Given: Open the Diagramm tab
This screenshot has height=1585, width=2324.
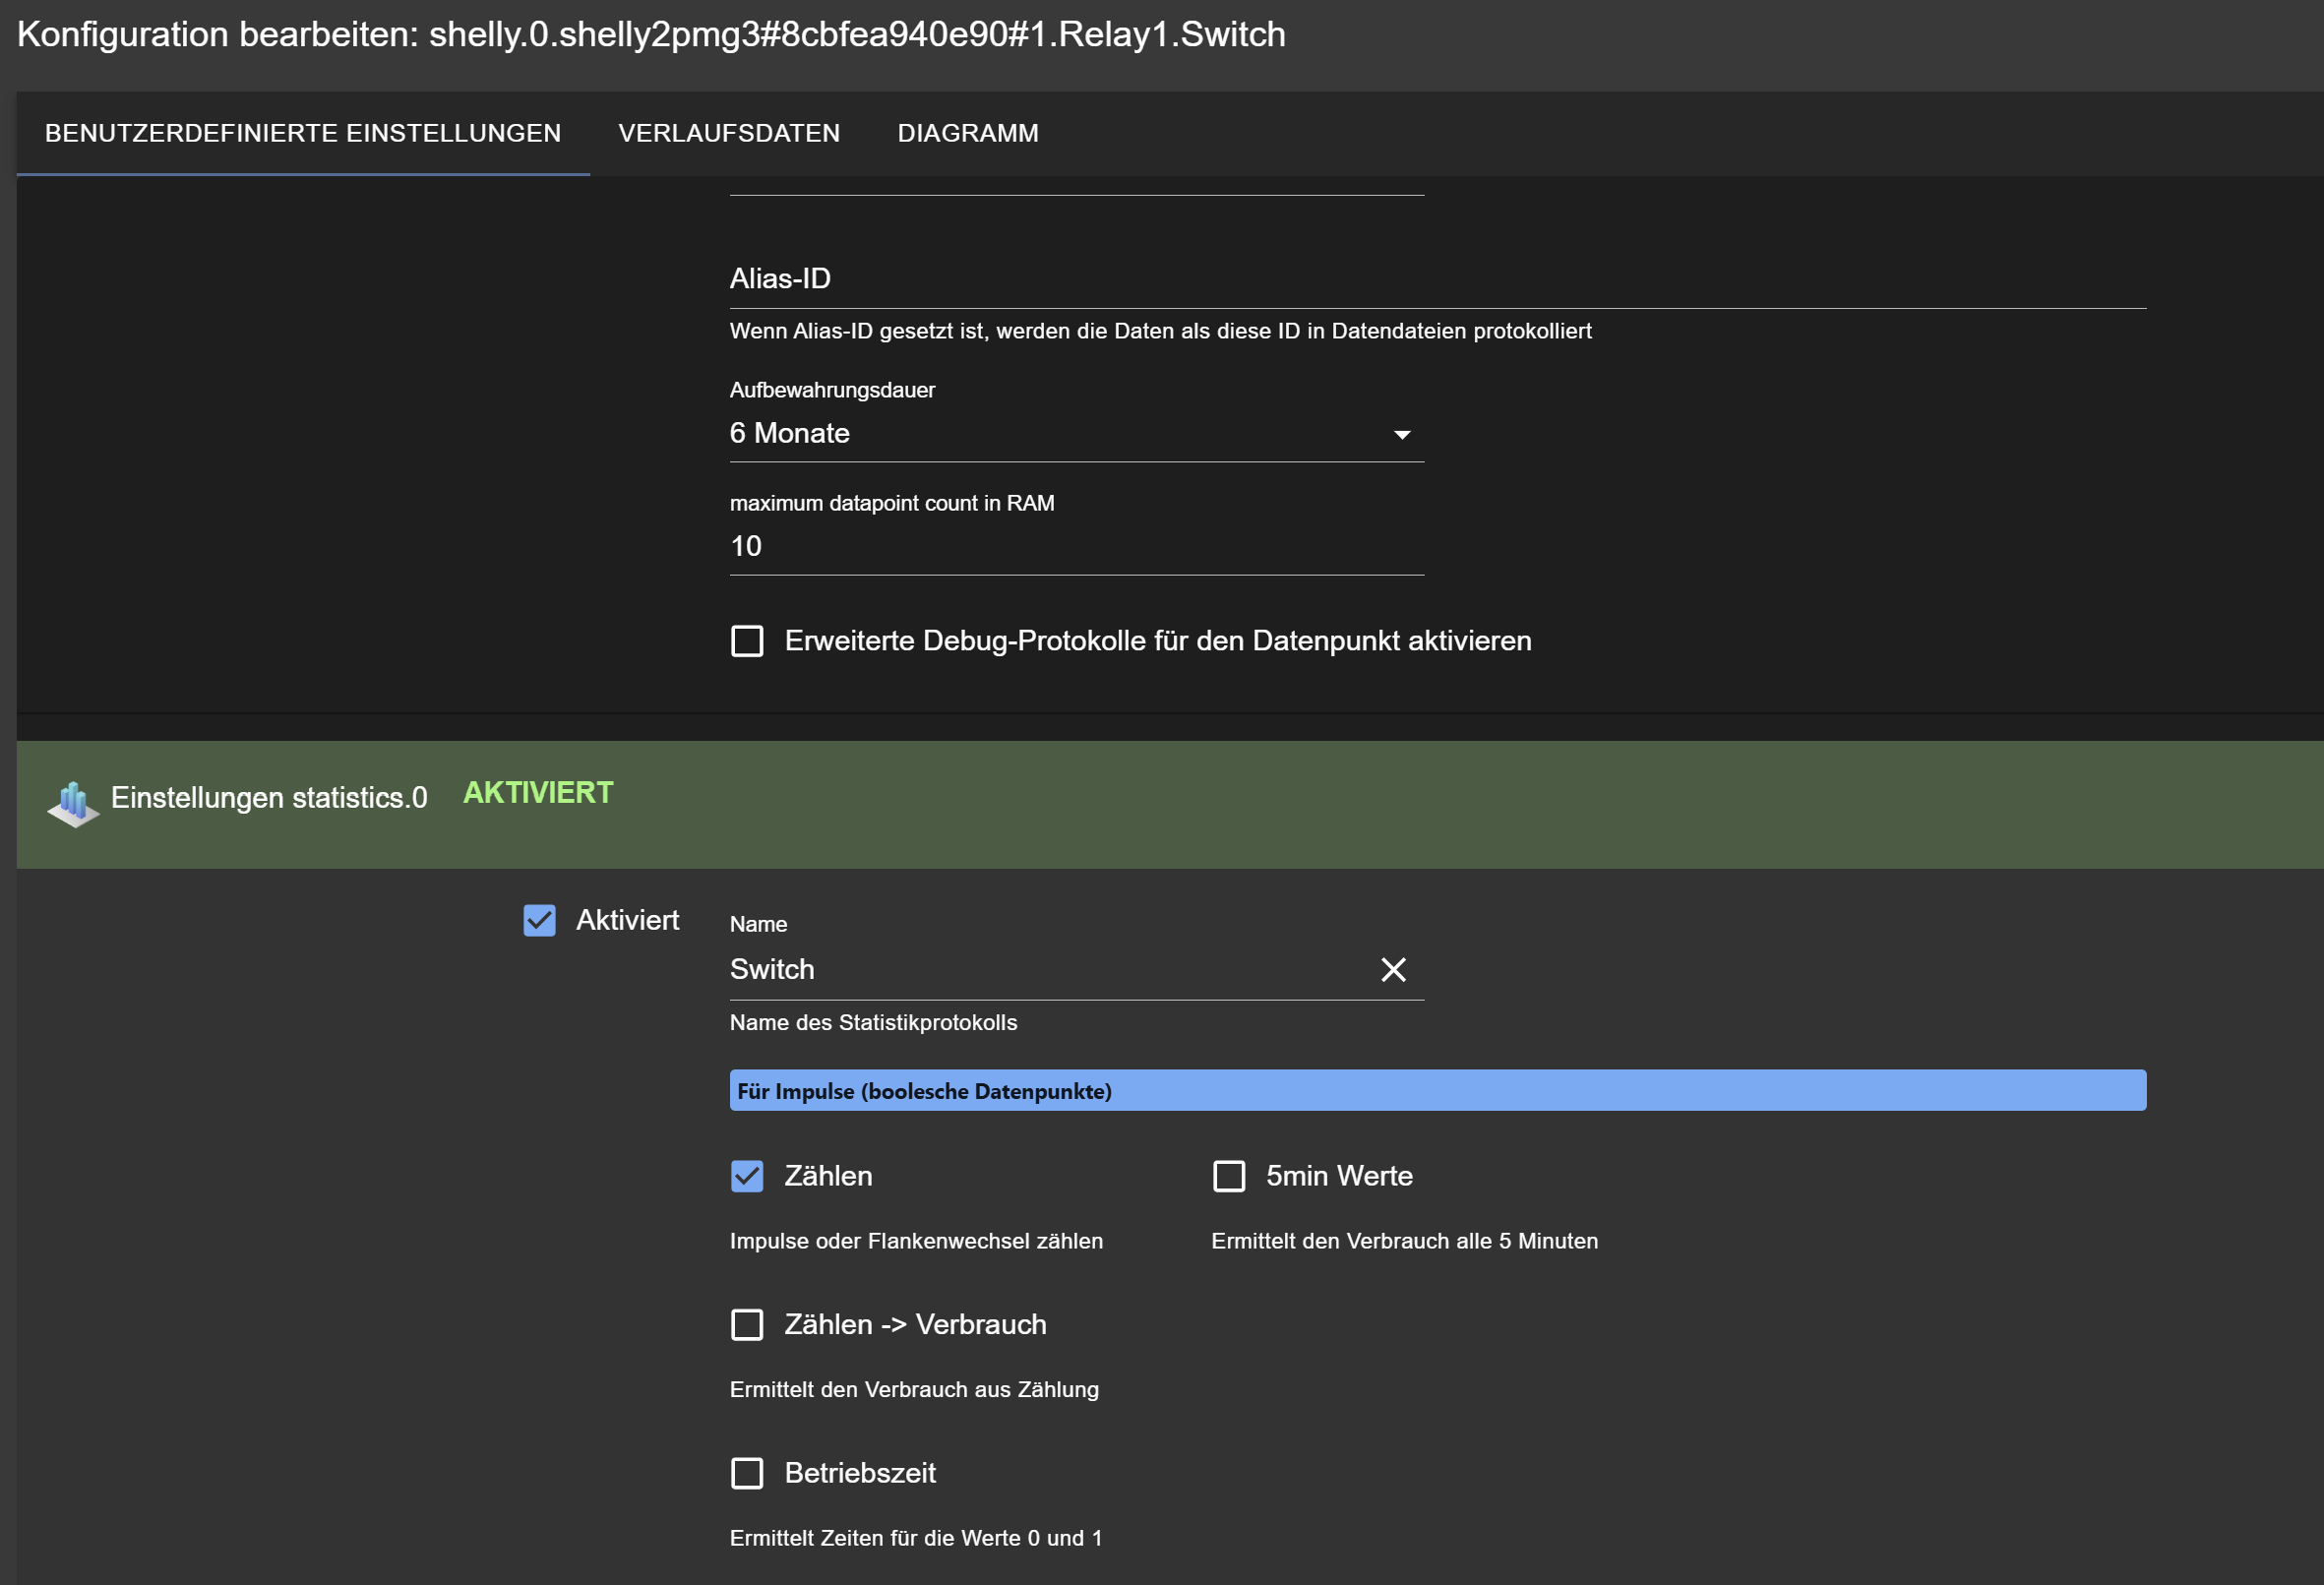Looking at the screenshot, I should click(967, 133).
